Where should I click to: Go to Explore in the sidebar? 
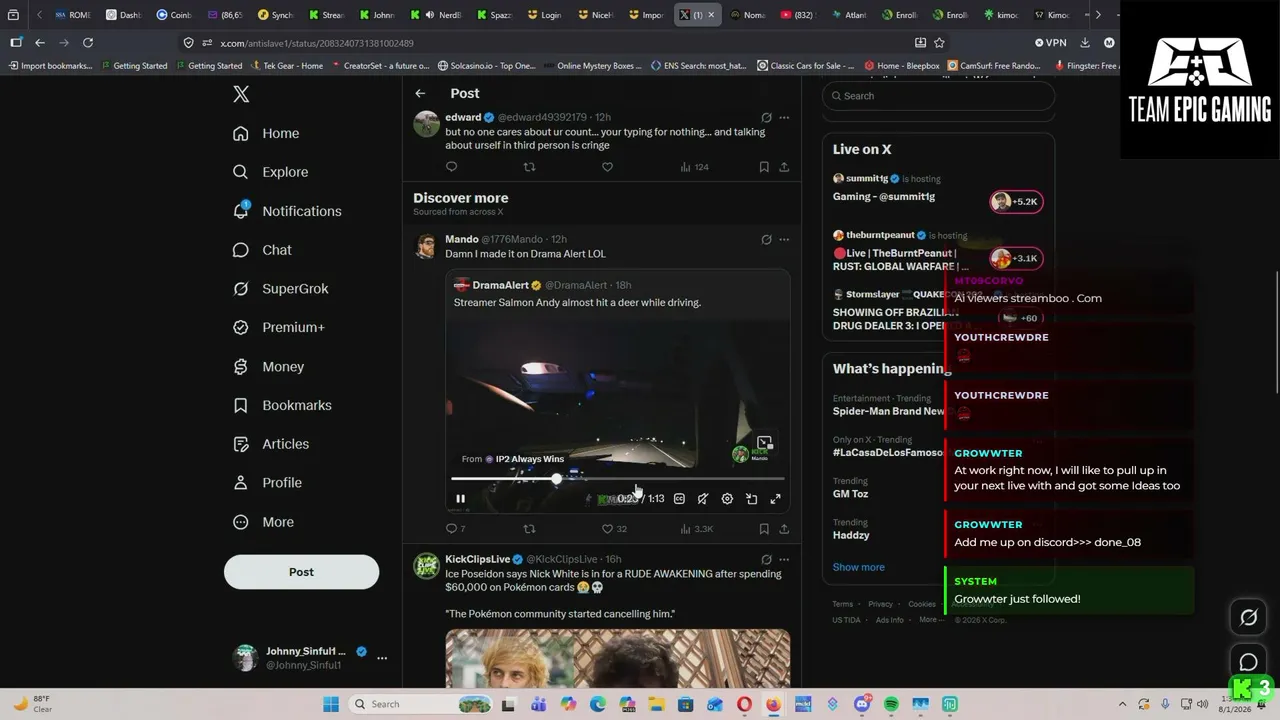[270, 172]
